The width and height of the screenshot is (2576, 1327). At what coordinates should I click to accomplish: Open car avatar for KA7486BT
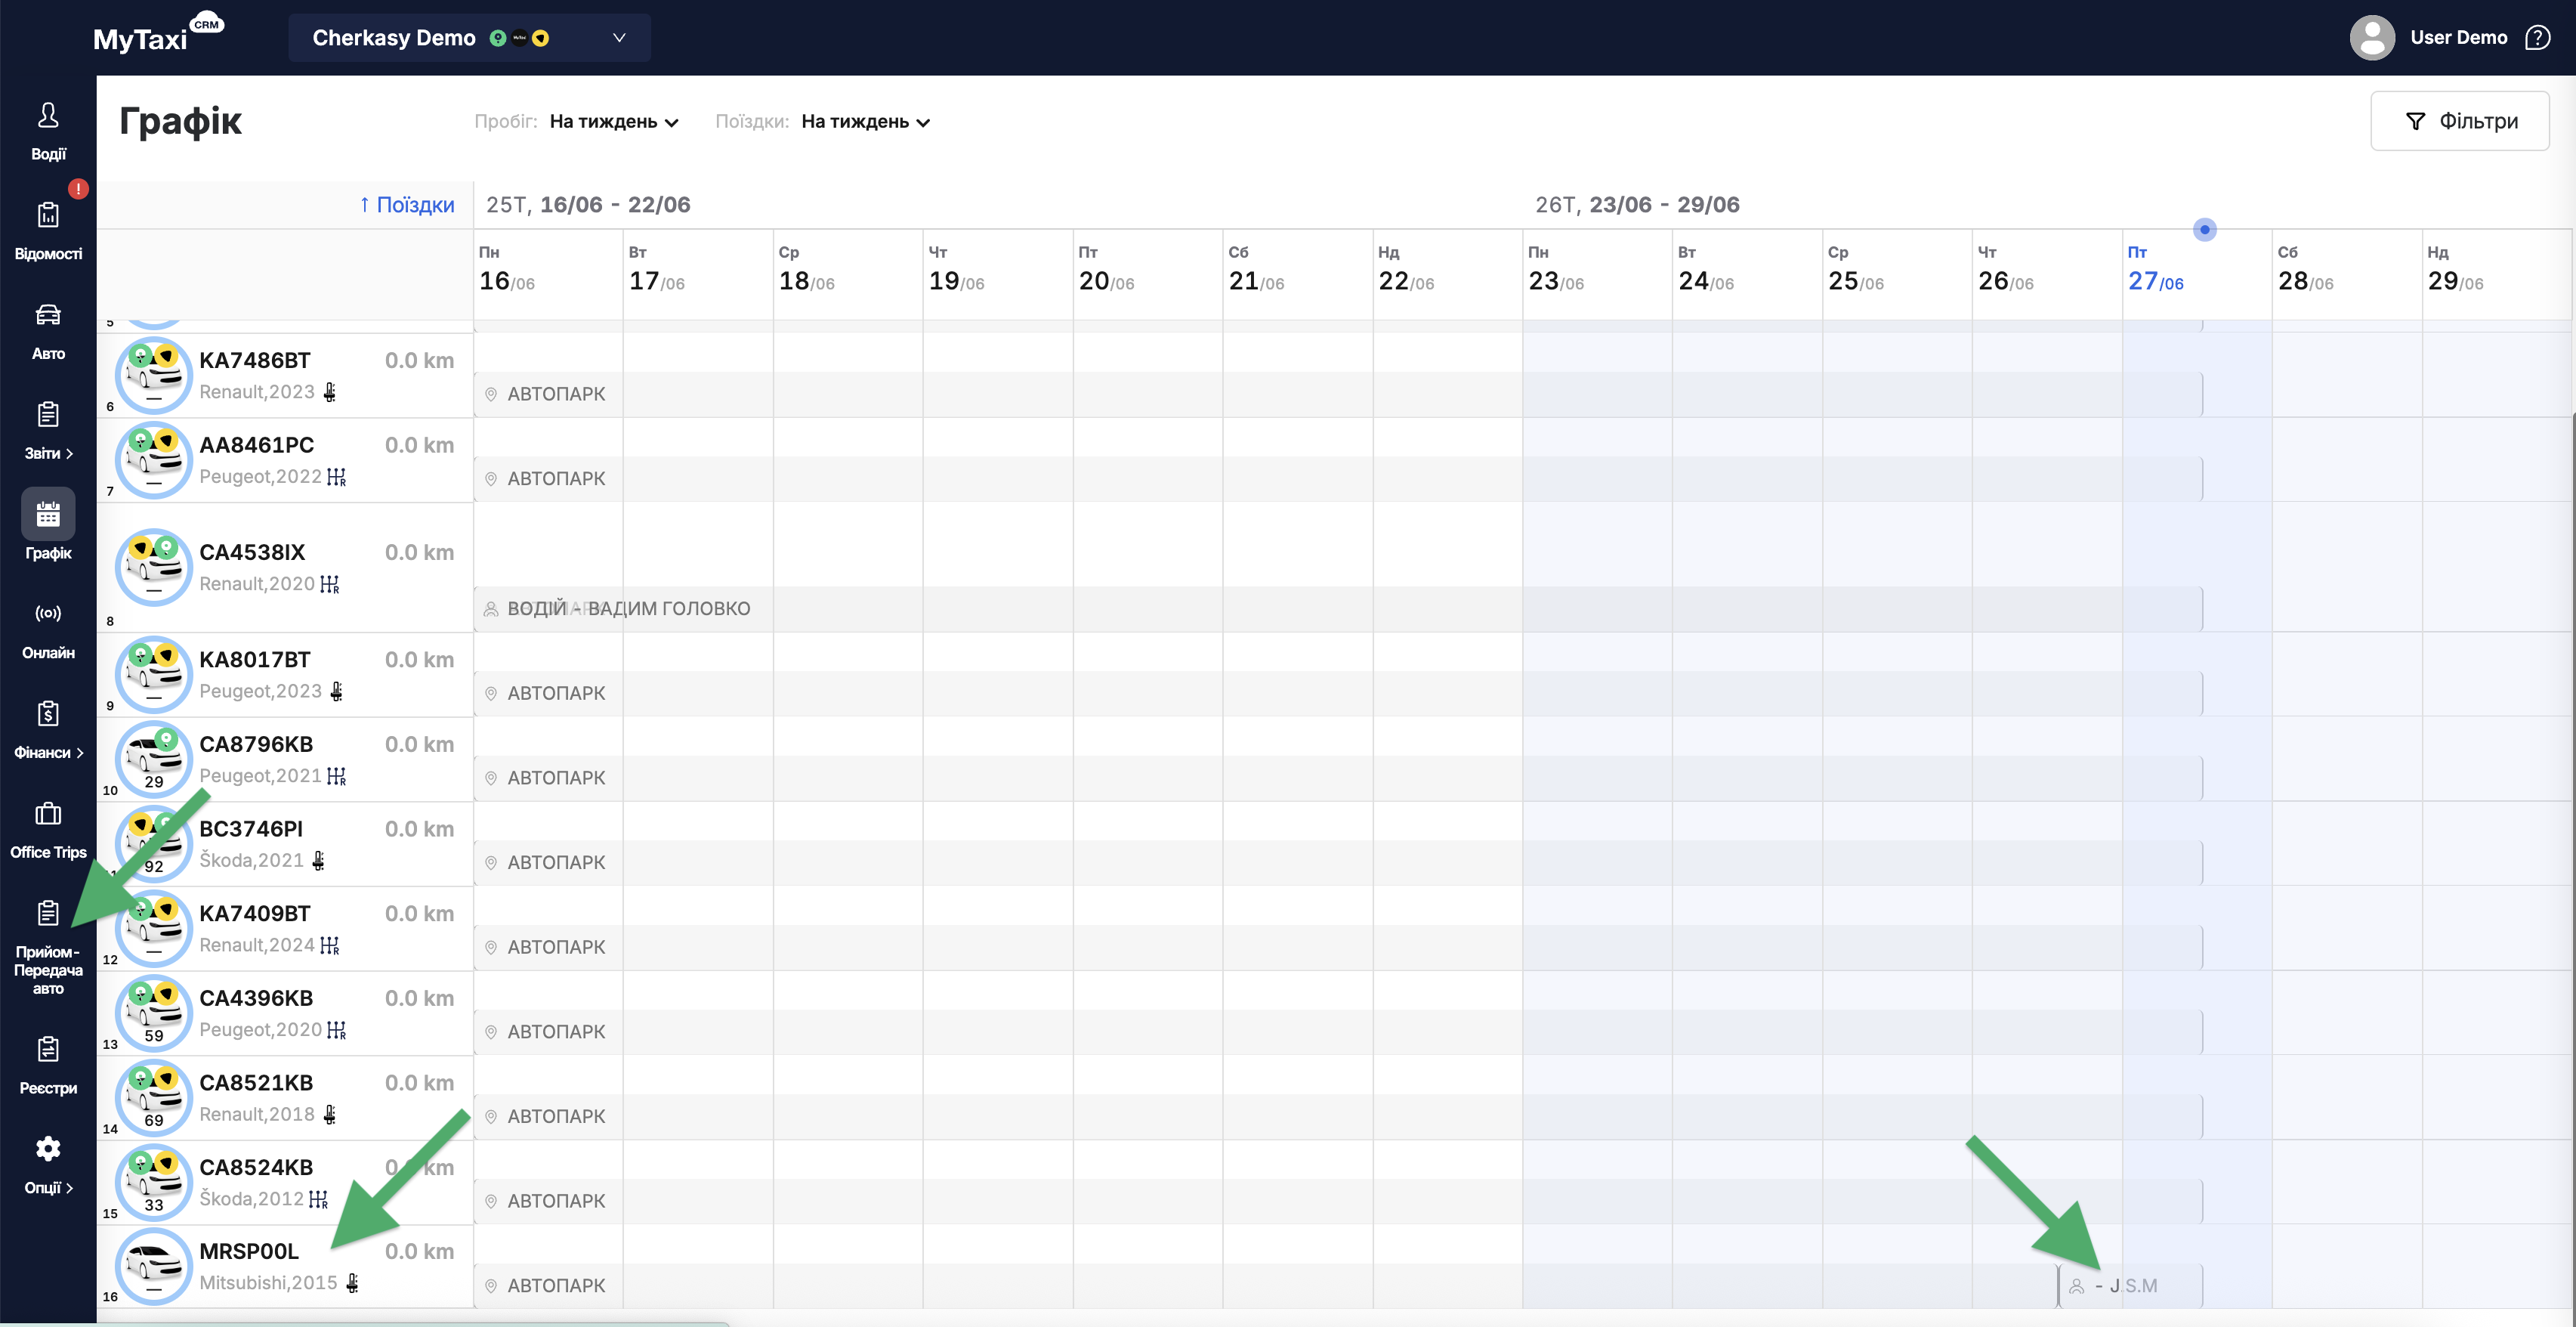tap(154, 376)
